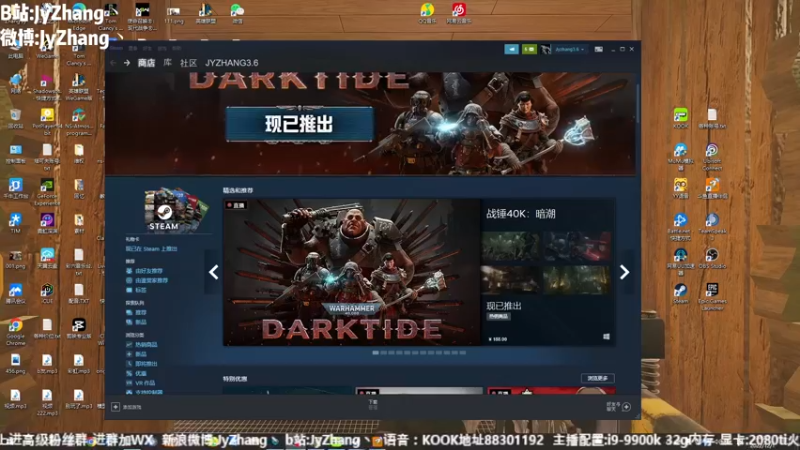Open Google Chrome desktop shortcut
Image resolution: width=800 pixels, height=450 pixels.
[15, 331]
